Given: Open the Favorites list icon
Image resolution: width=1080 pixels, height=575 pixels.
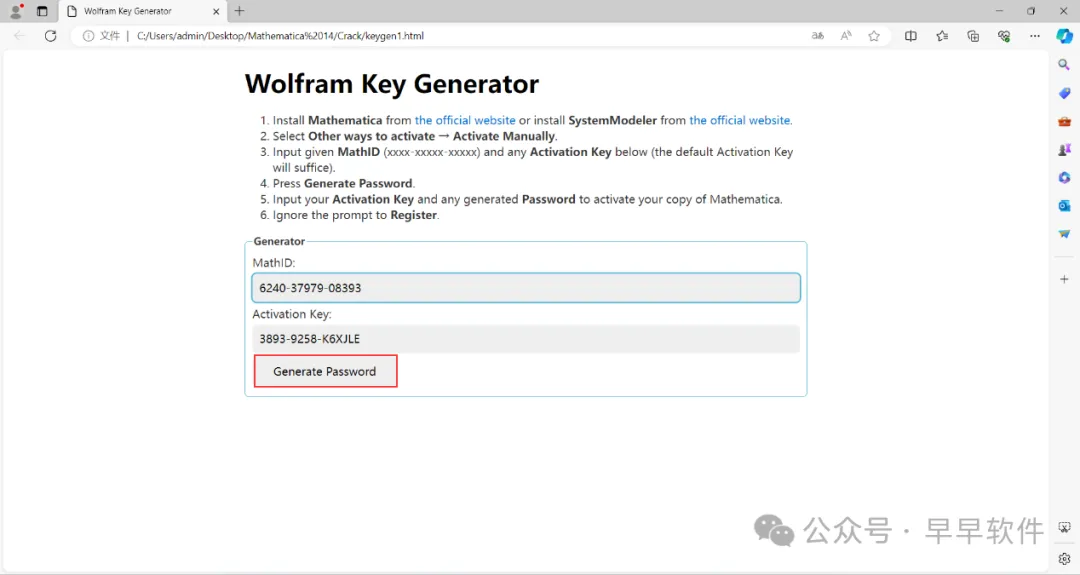Looking at the screenshot, I should tap(942, 36).
